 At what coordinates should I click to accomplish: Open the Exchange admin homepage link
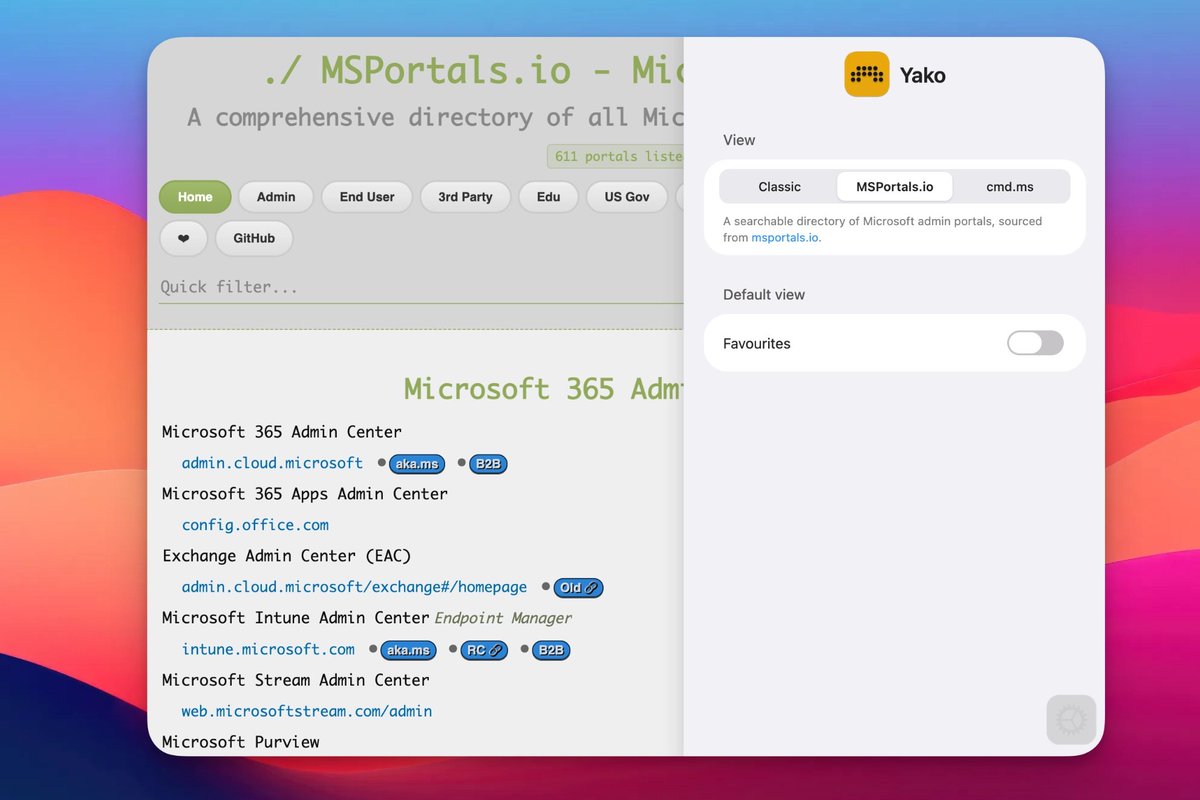point(354,587)
